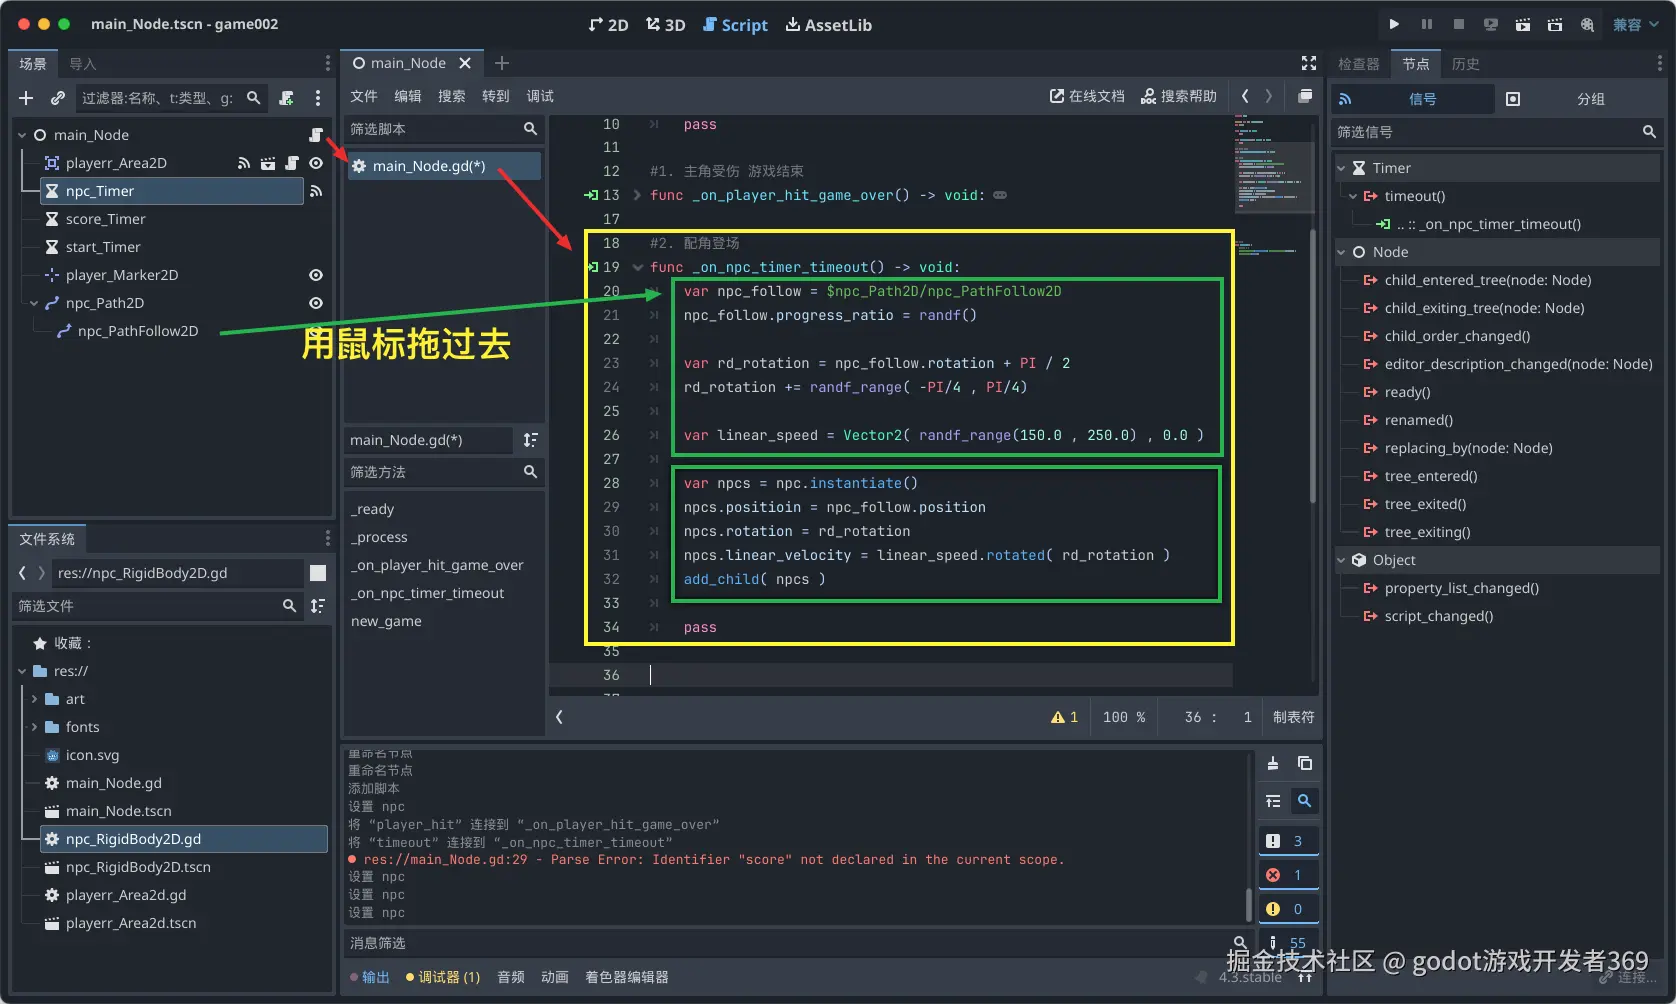The image size is (1676, 1004).
Task: Switch to the 历史 history tab
Action: (x=1465, y=64)
